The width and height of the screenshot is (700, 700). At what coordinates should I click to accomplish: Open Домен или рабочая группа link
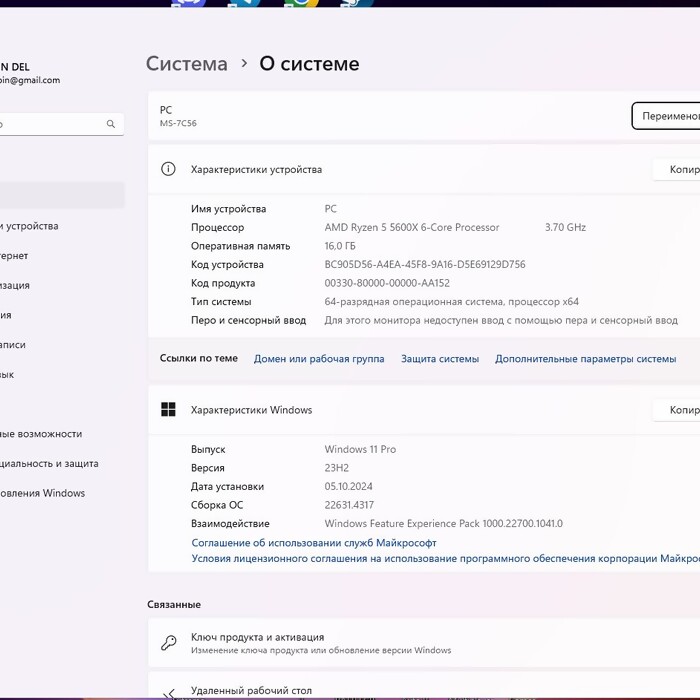[x=319, y=358]
